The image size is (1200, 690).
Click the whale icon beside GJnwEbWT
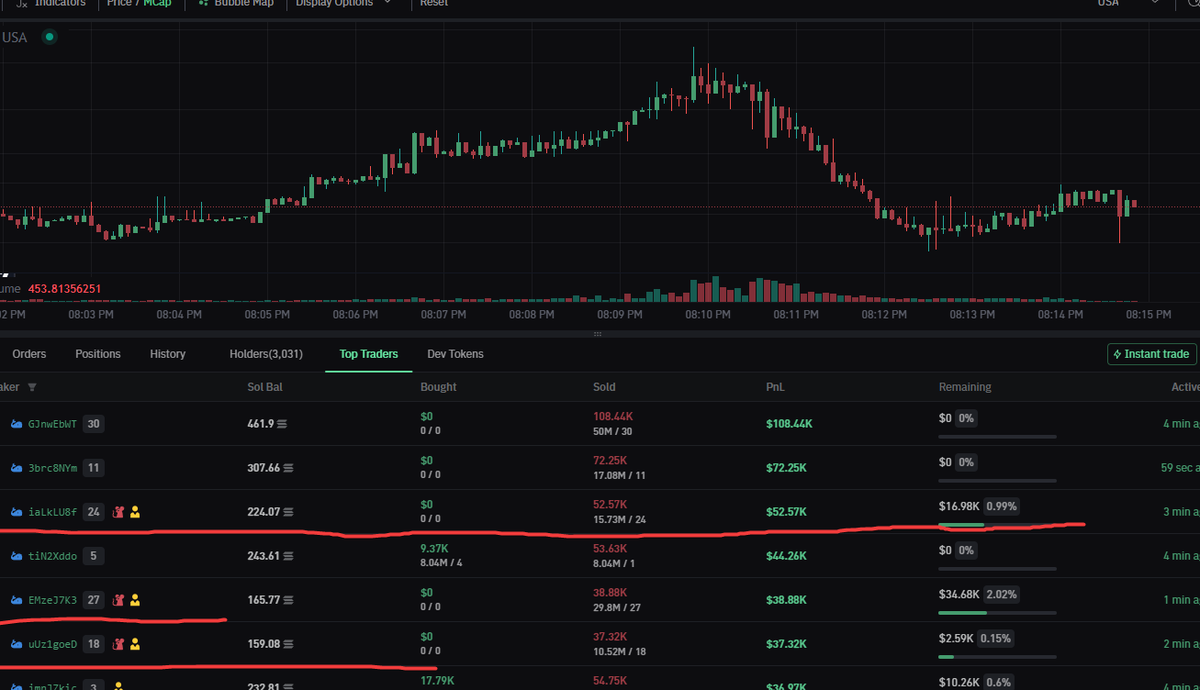tap(16, 424)
